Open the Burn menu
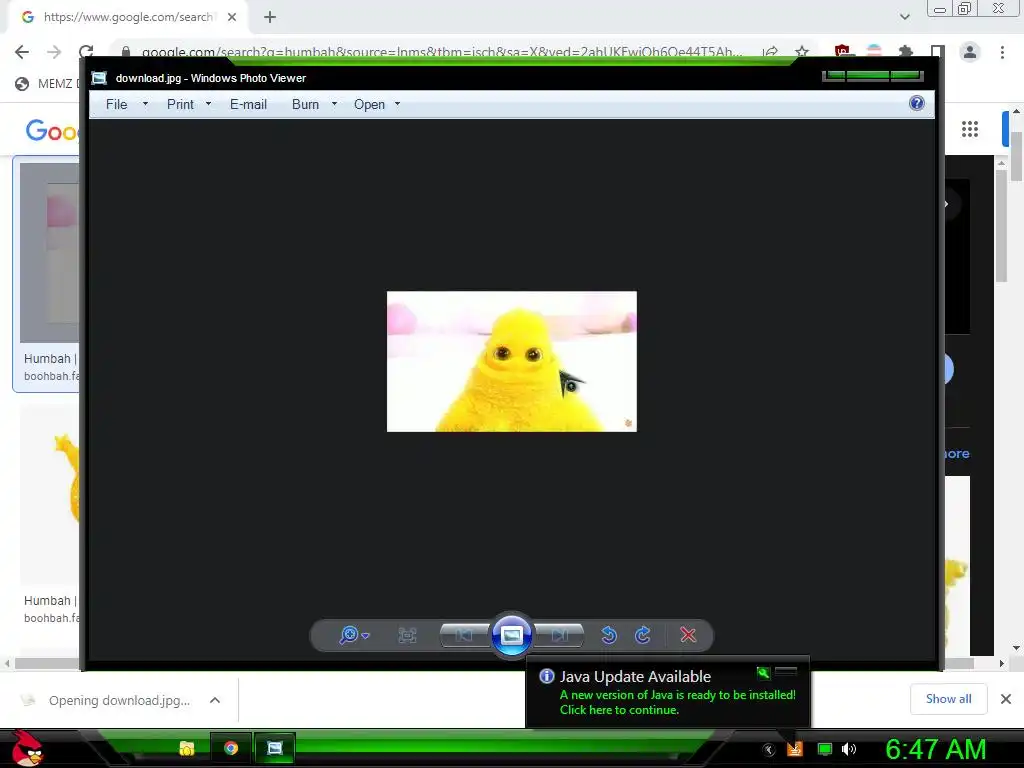Viewport: 1024px width, 768px height. coord(305,104)
